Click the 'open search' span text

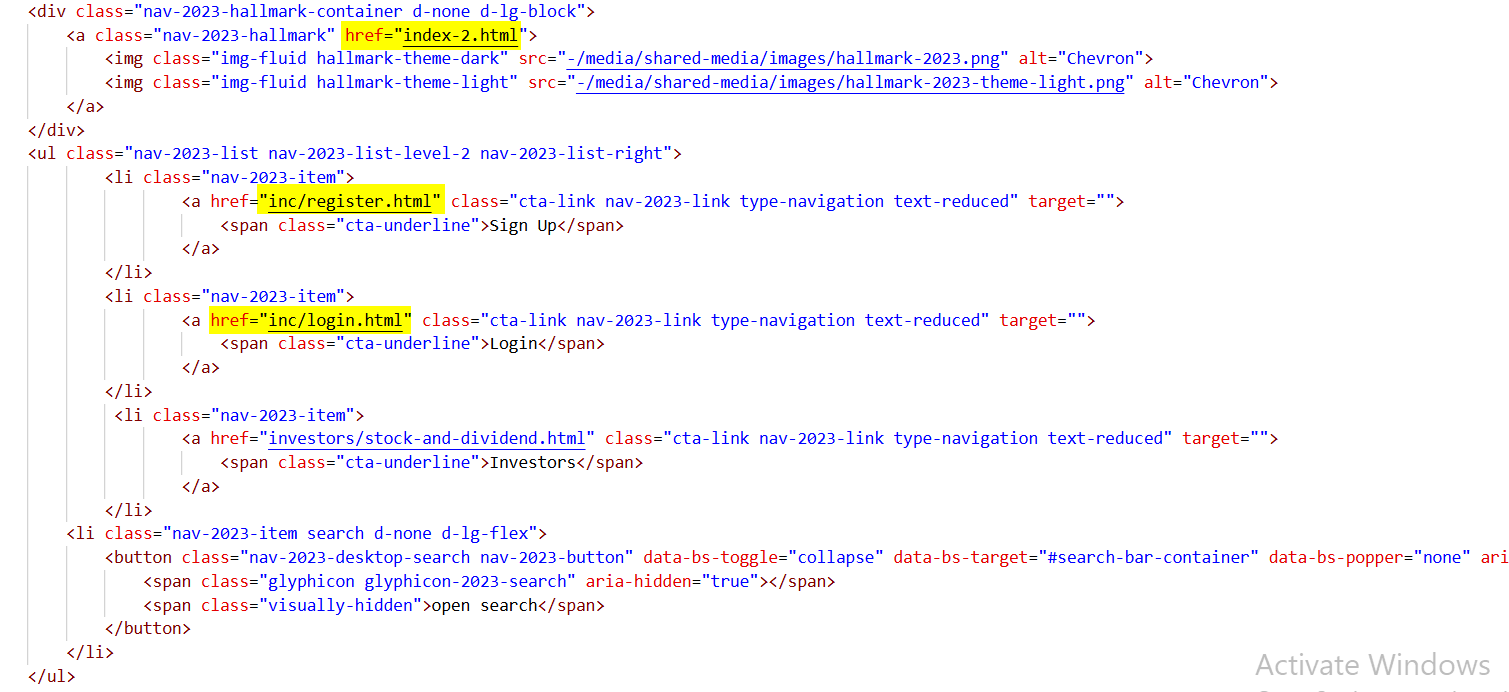tap(484, 605)
